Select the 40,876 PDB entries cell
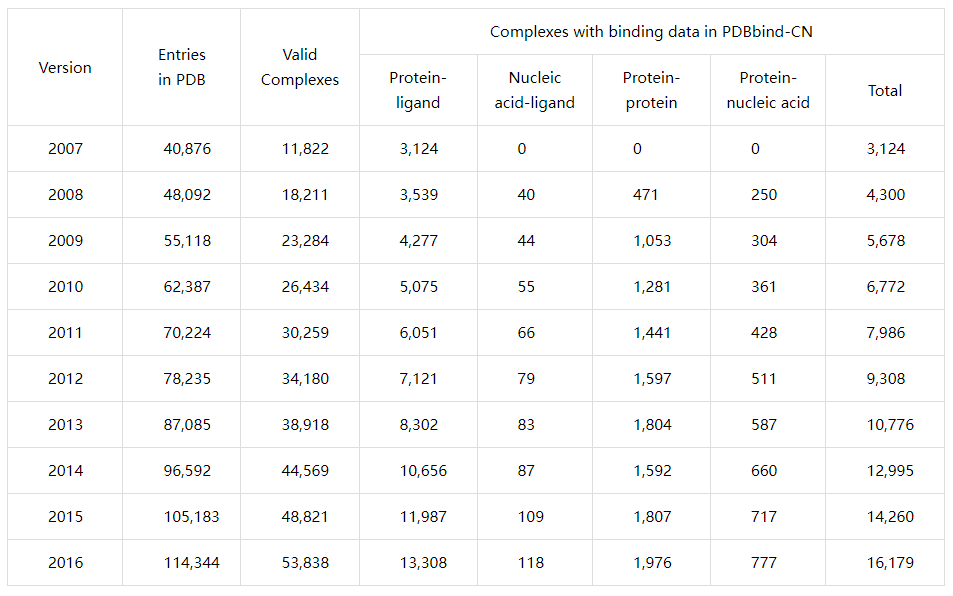The image size is (953, 596). tap(187, 149)
